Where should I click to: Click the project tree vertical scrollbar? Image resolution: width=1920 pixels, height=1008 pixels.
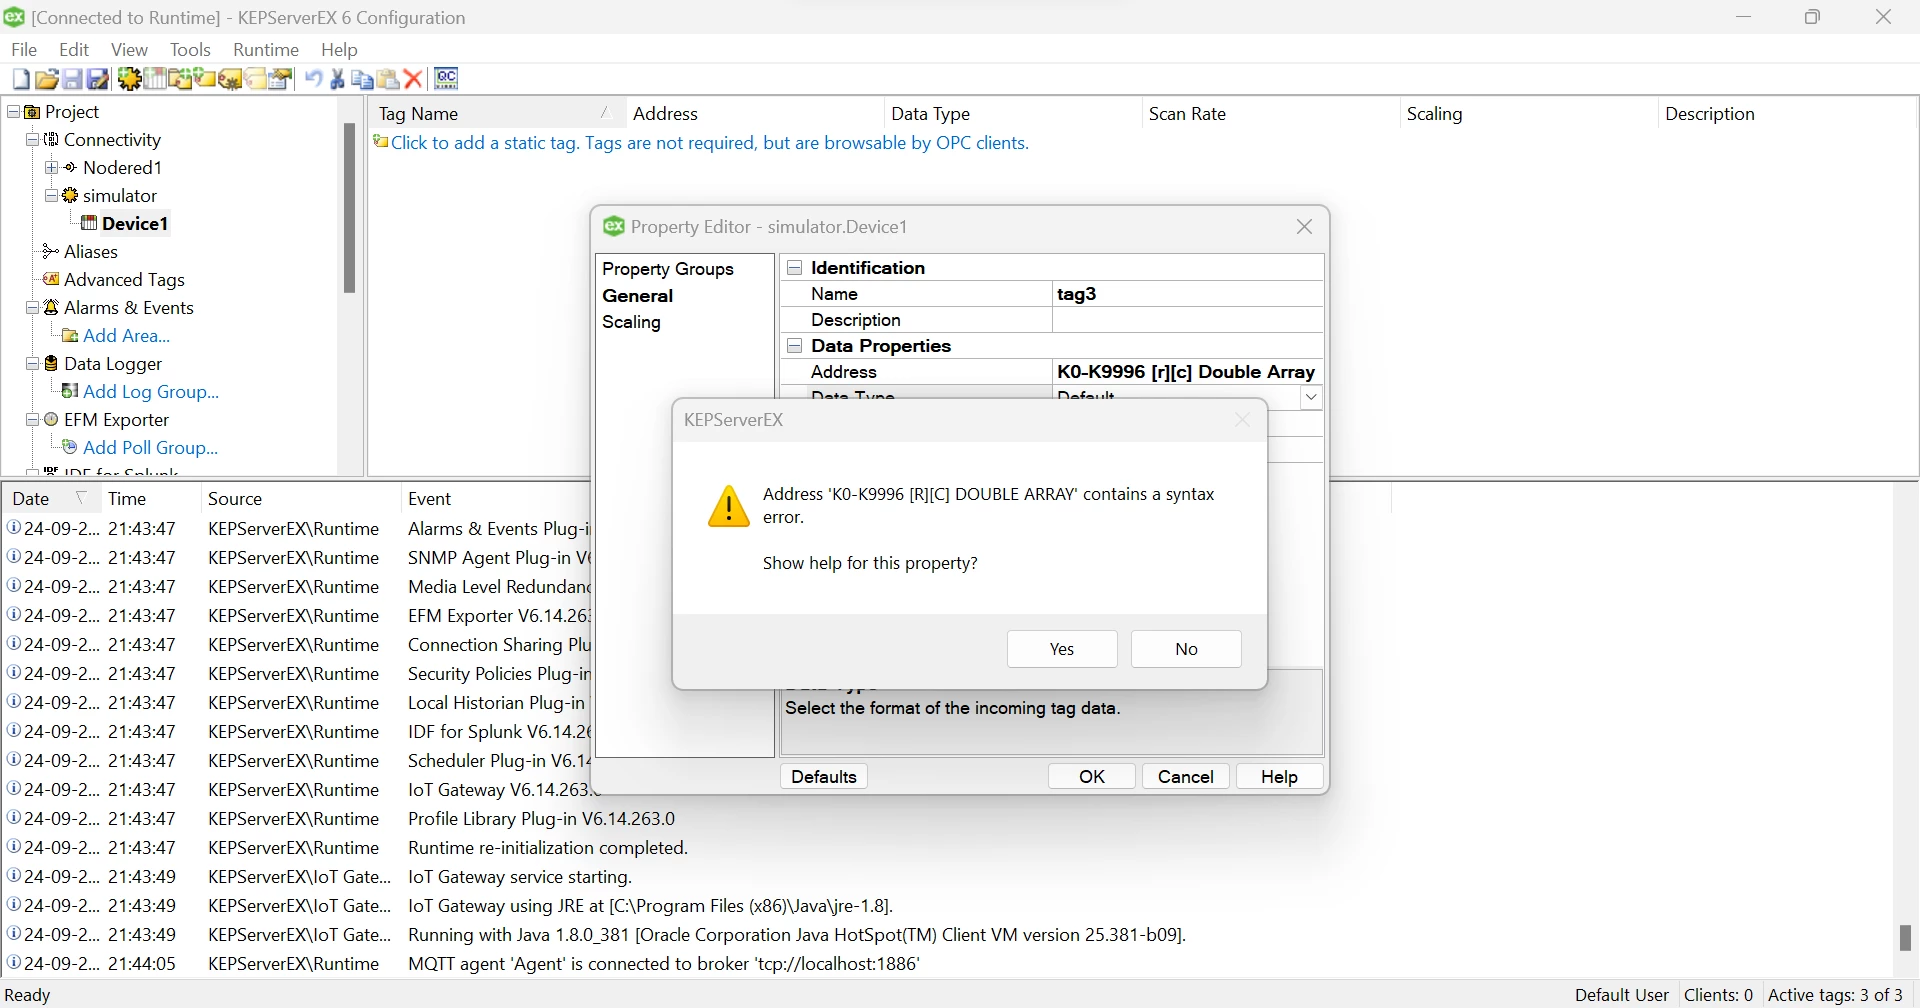tap(350, 208)
